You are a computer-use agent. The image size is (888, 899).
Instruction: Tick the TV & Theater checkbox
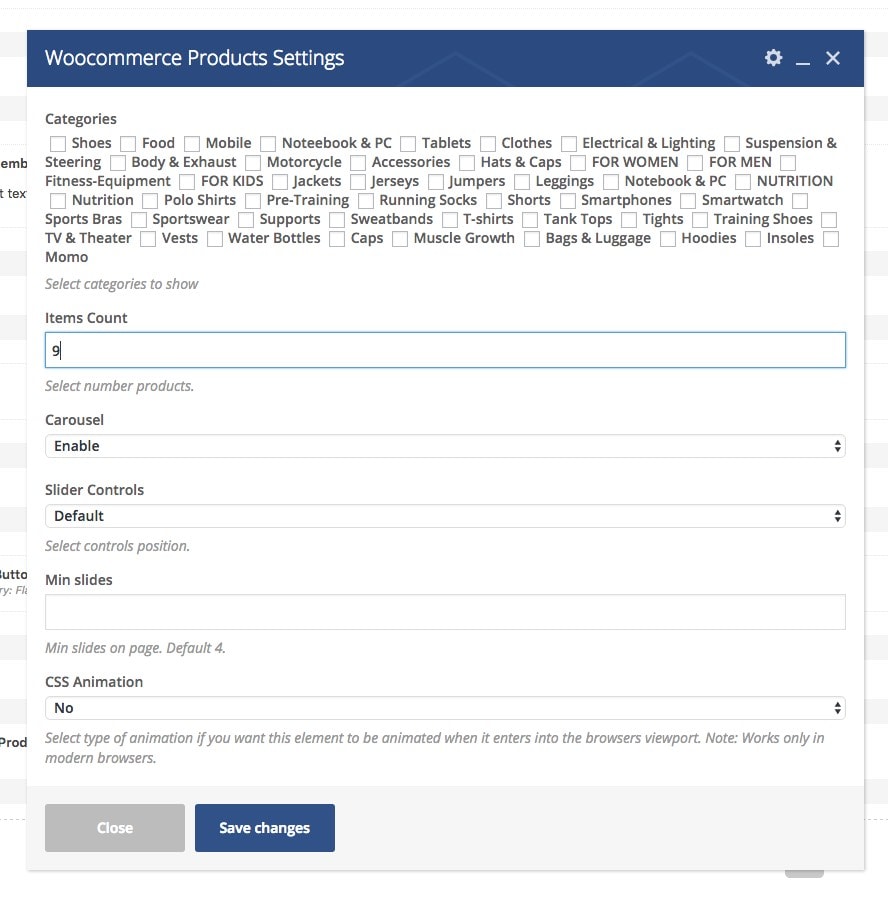[828, 220]
